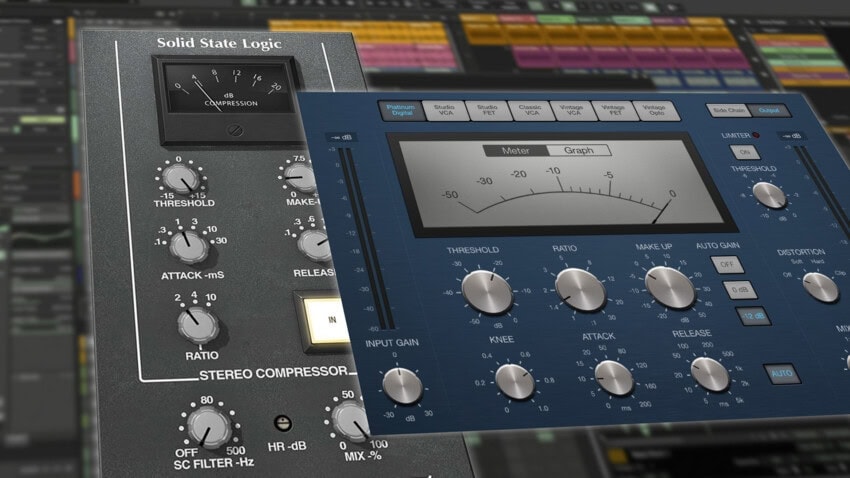Select the Auto Gain 0 dB button
This screenshot has width=850, height=478.
[740, 290]
